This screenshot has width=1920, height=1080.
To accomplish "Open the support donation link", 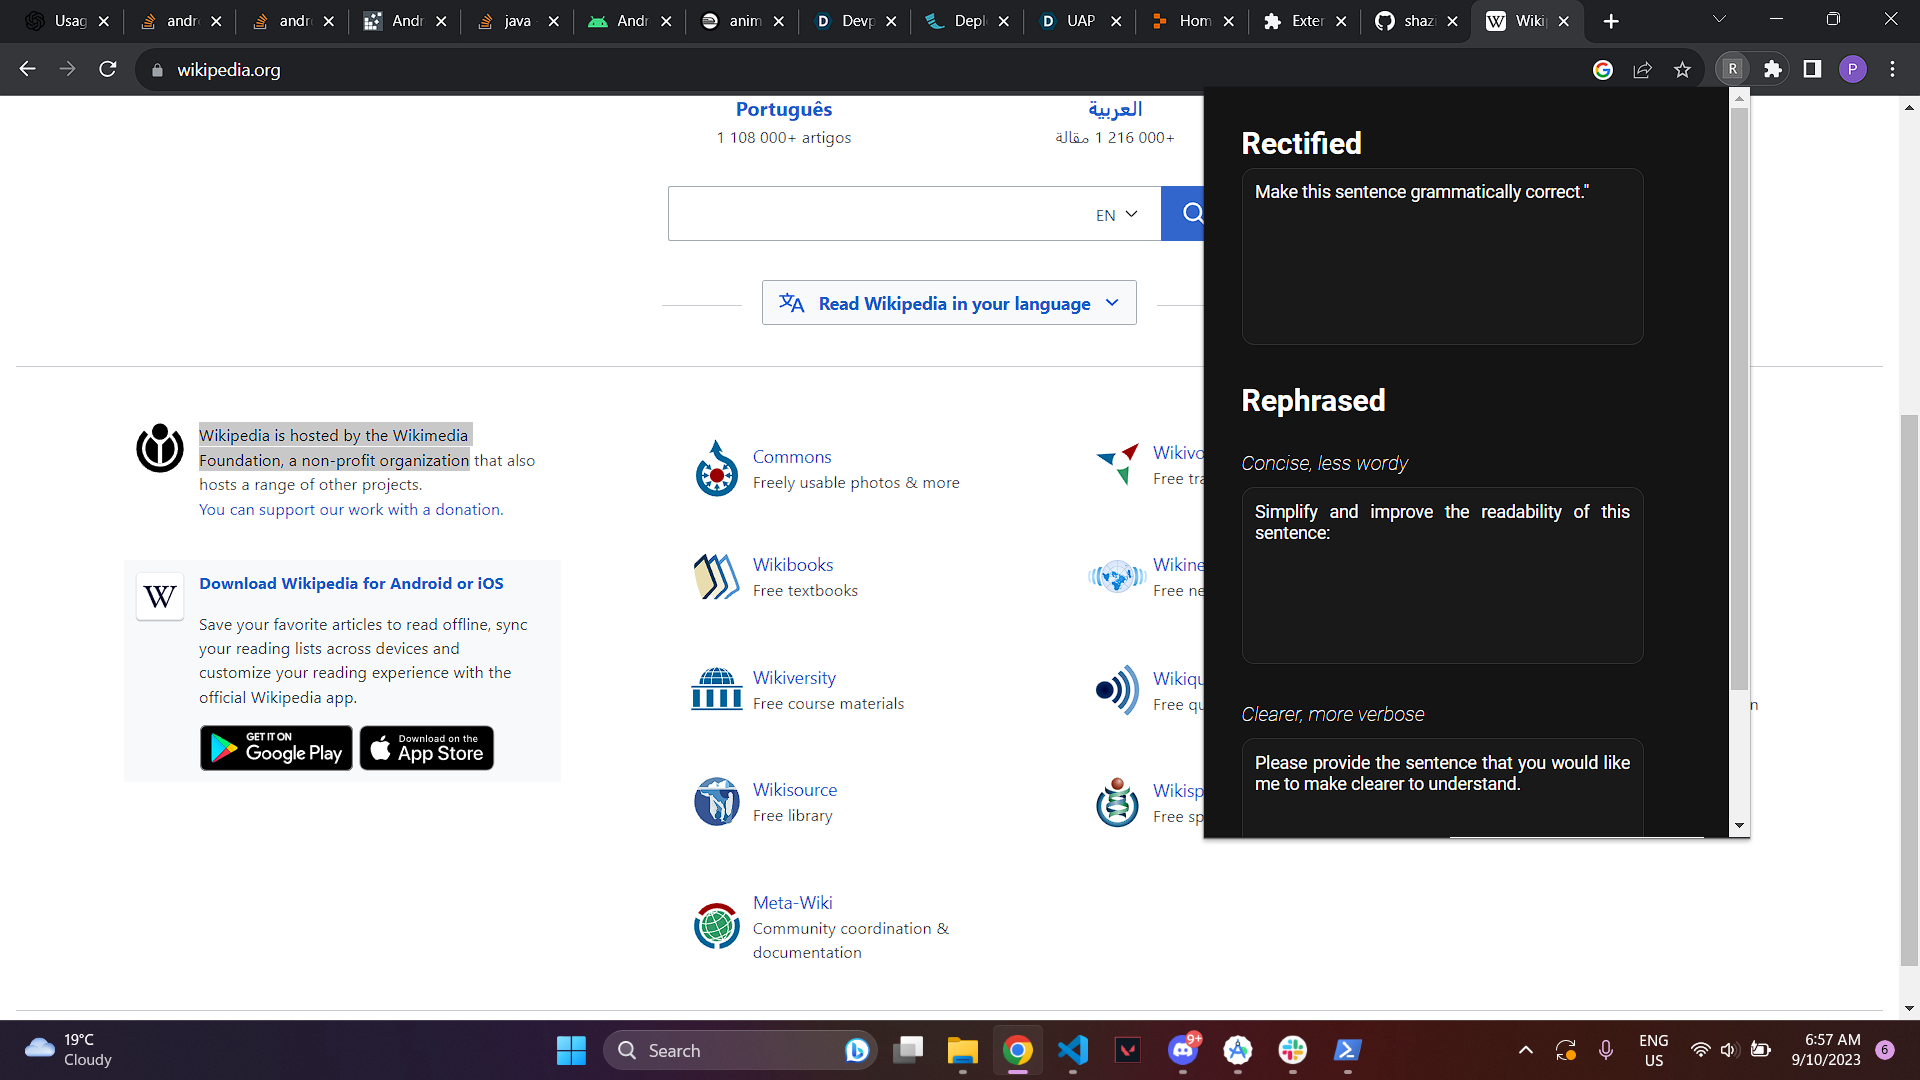I will tap(350, 509).
